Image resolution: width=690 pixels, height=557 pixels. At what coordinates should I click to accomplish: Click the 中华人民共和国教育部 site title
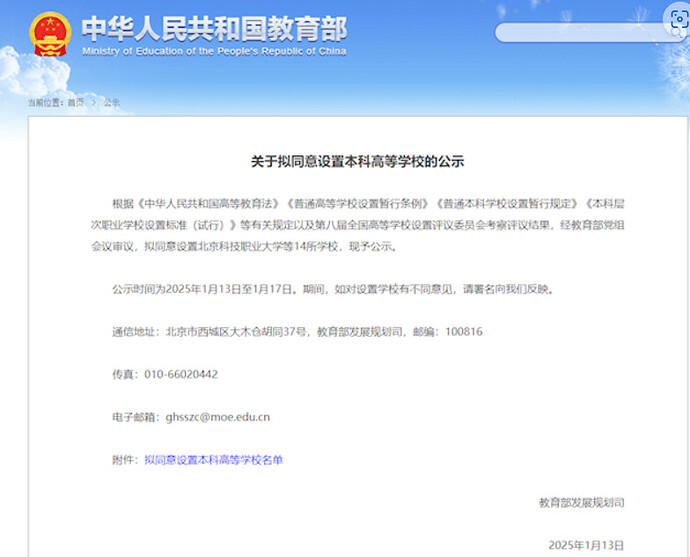click(215, 29)
